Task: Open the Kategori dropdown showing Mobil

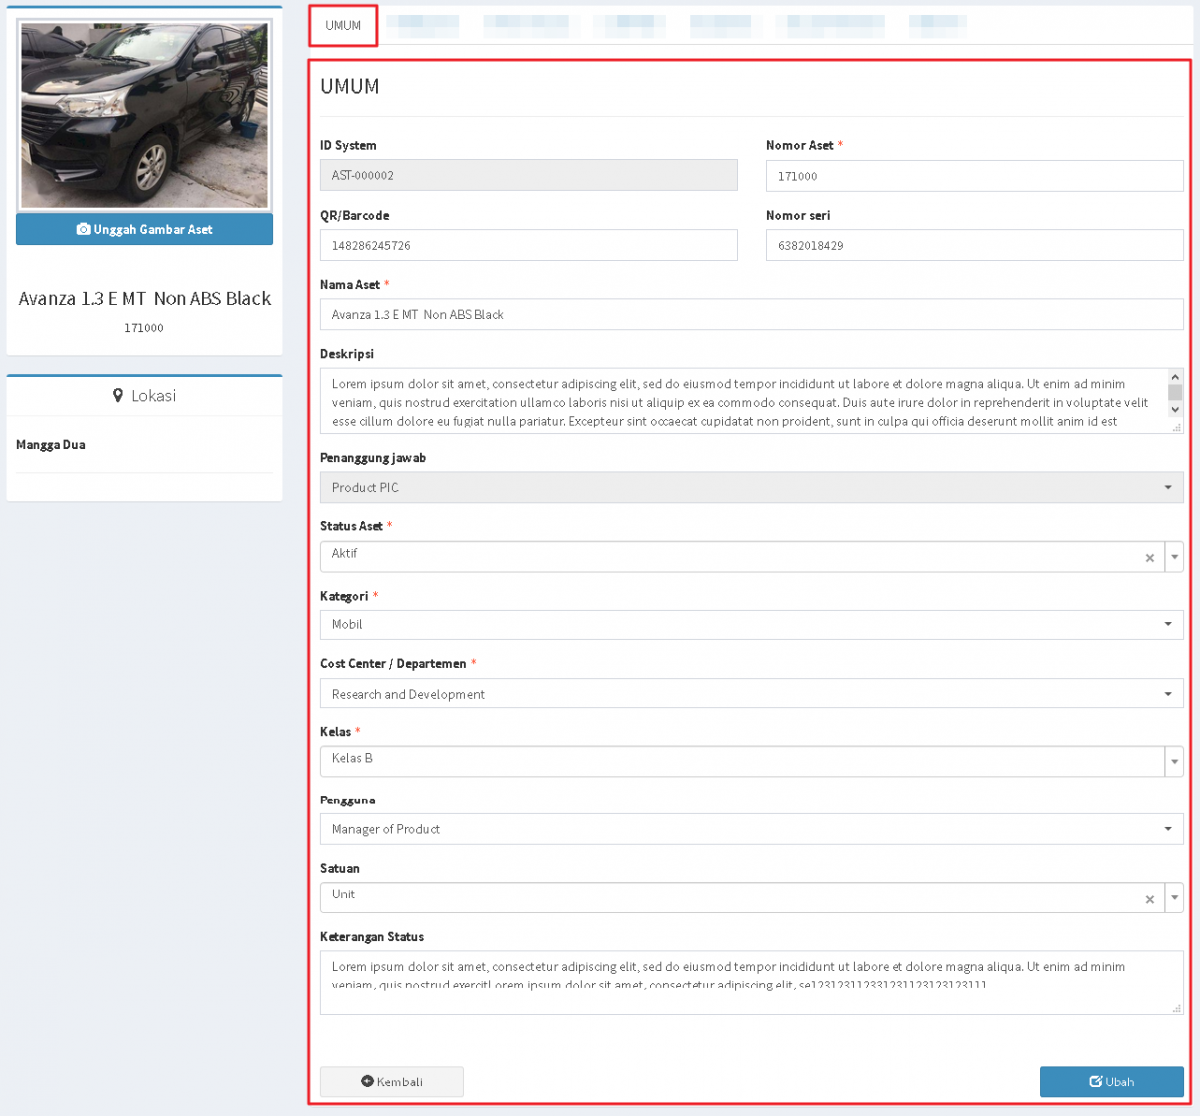Action: (1168, 624)
